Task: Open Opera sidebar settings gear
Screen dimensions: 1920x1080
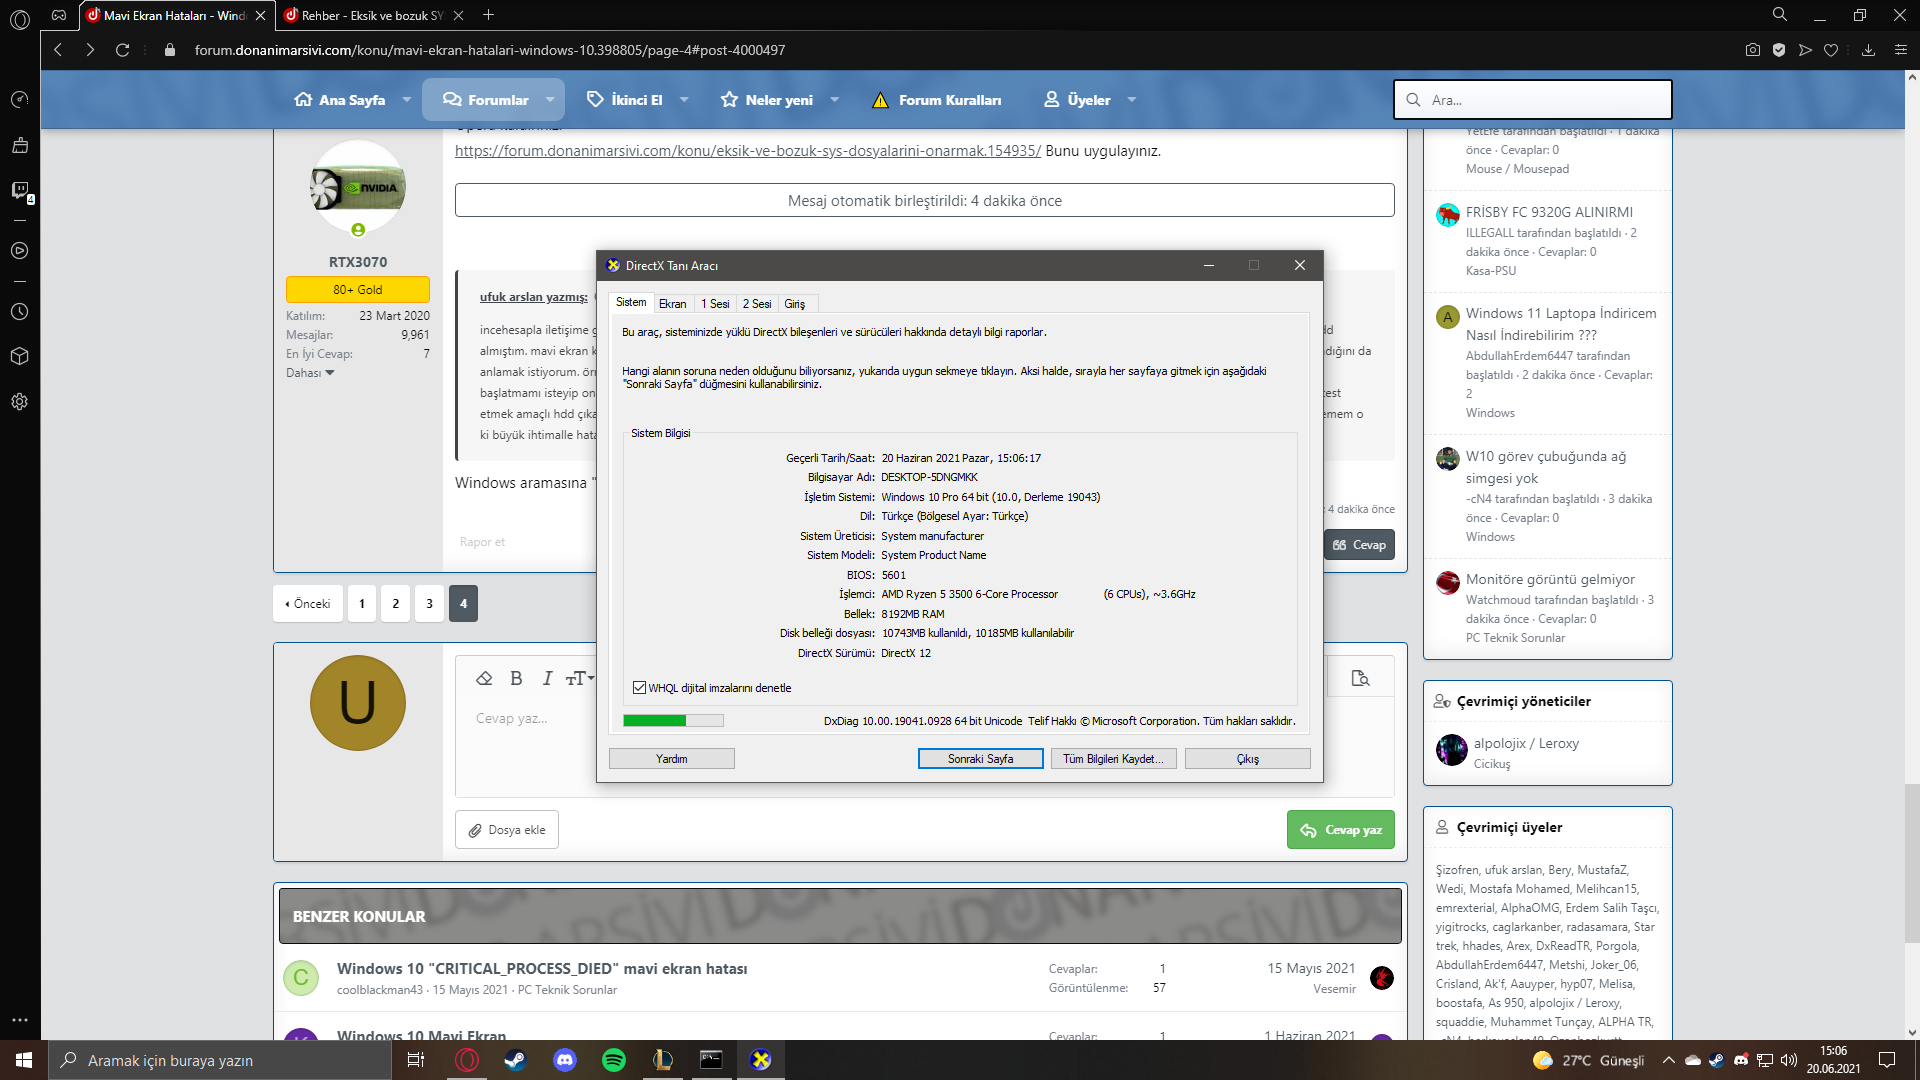Action: pos(19,402)
